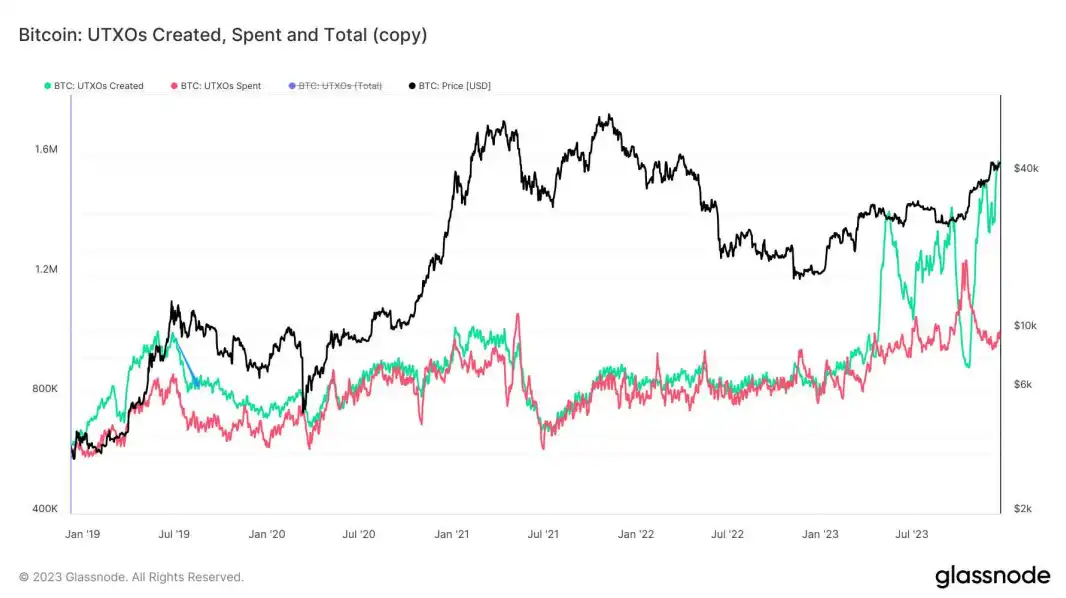This screenshot has width=1066, height=598.
Task: Click the red UTXOs Spent legend dot
Action: pyautogui.click(x=174, y=86)
